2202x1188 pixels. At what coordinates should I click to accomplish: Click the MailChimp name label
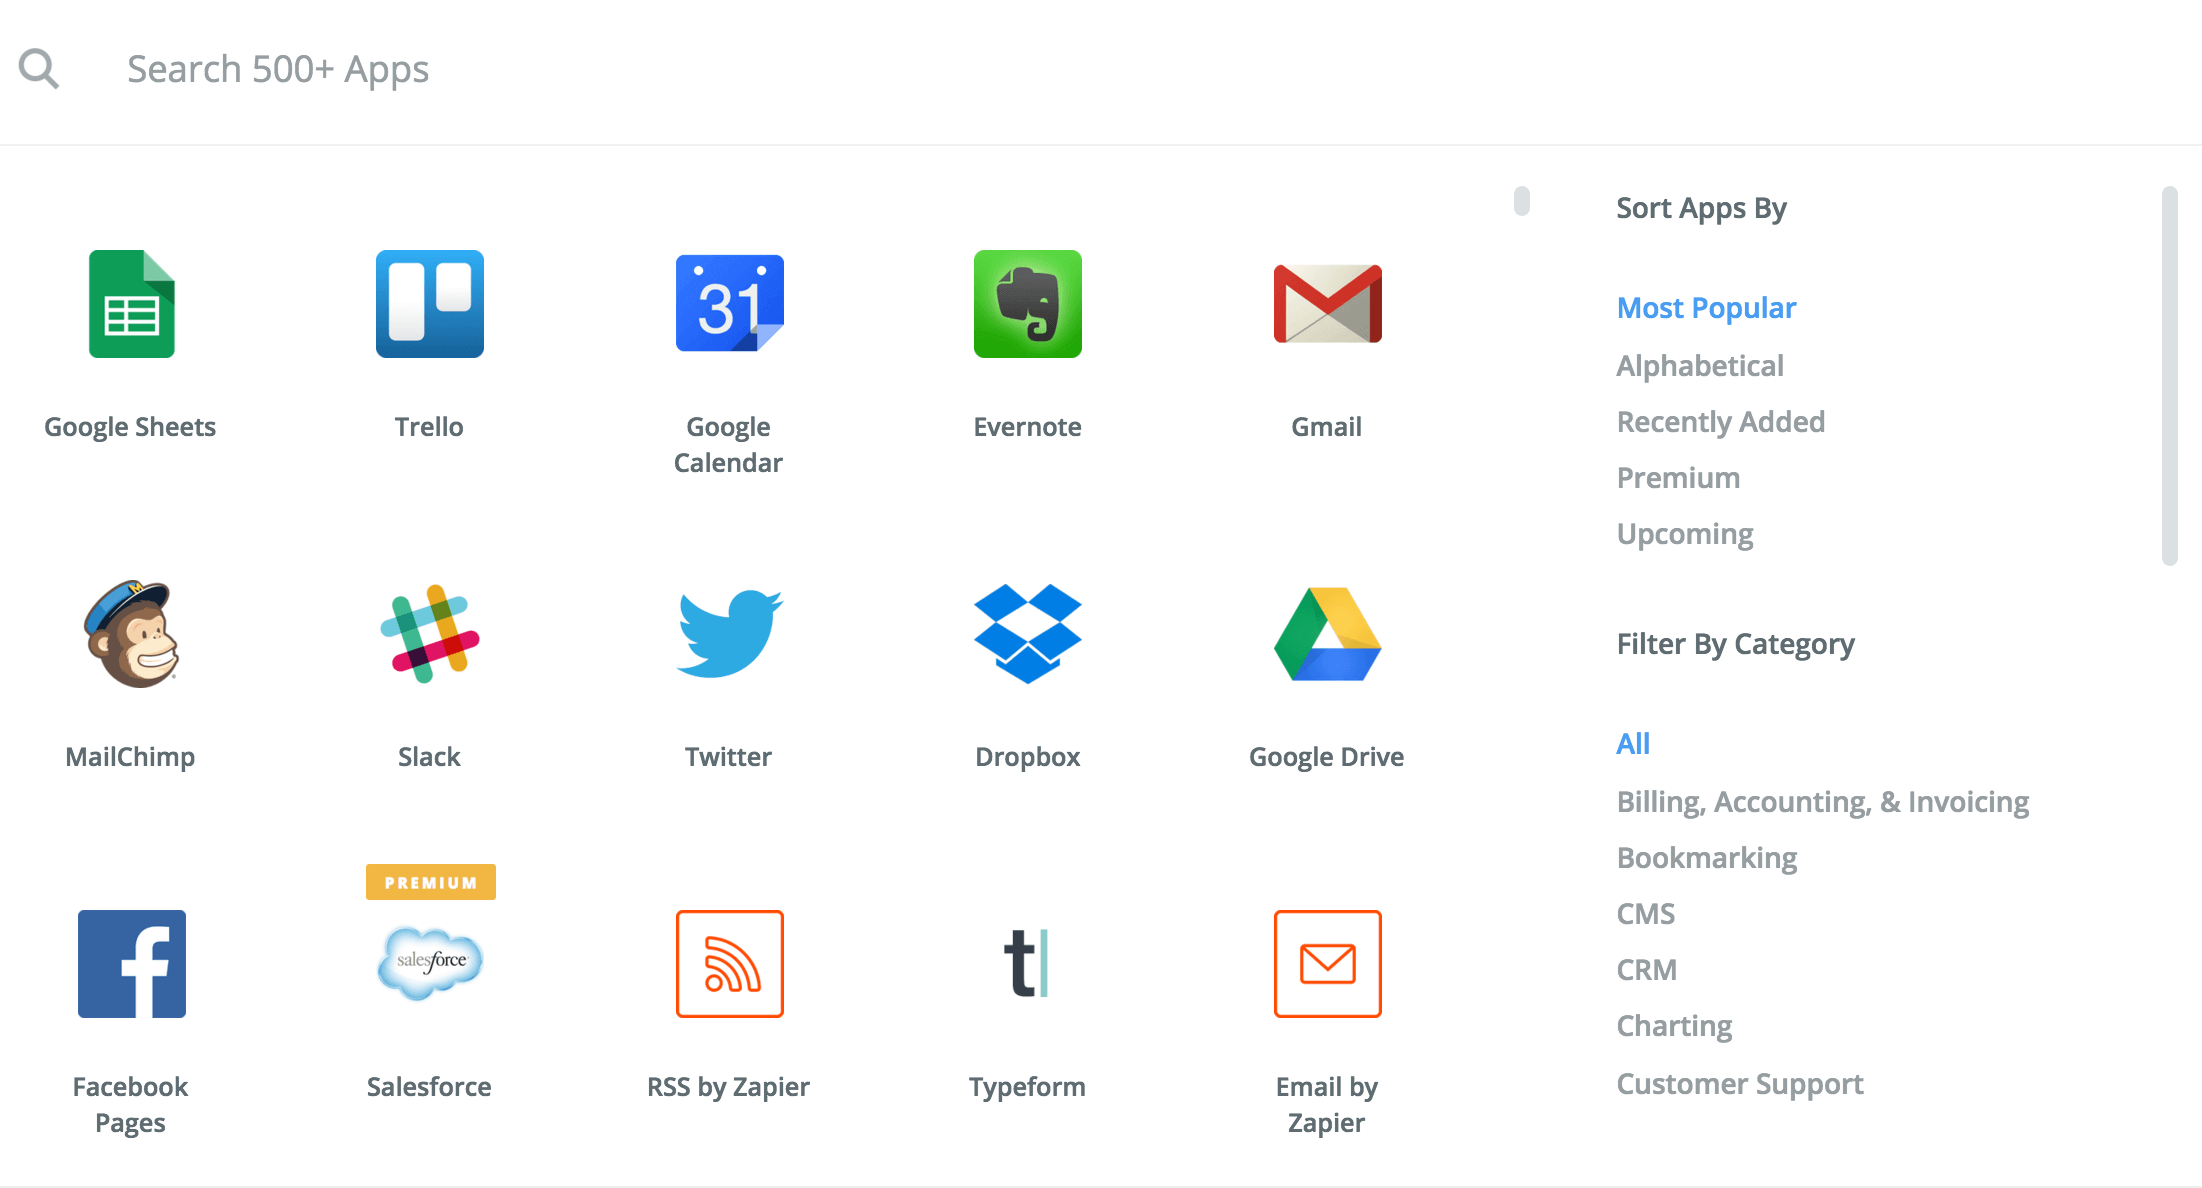point(130,757)
